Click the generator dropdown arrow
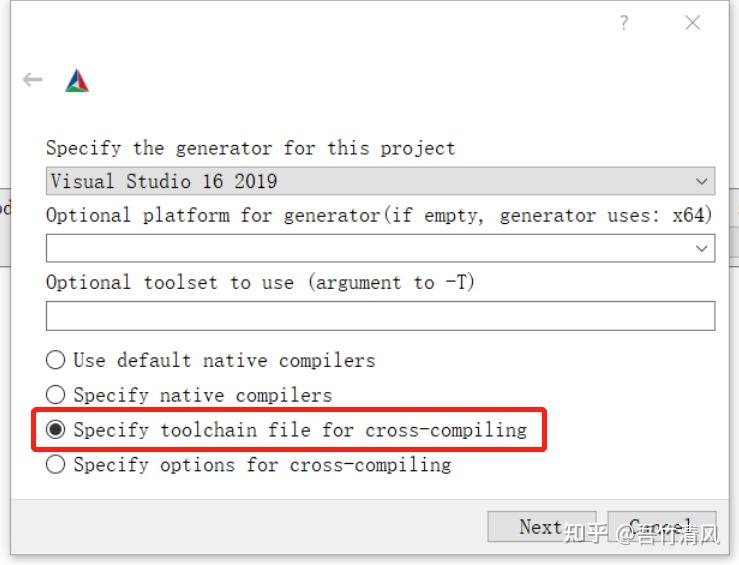The width and height of the screenshot is (739, 565). point(702,182)
